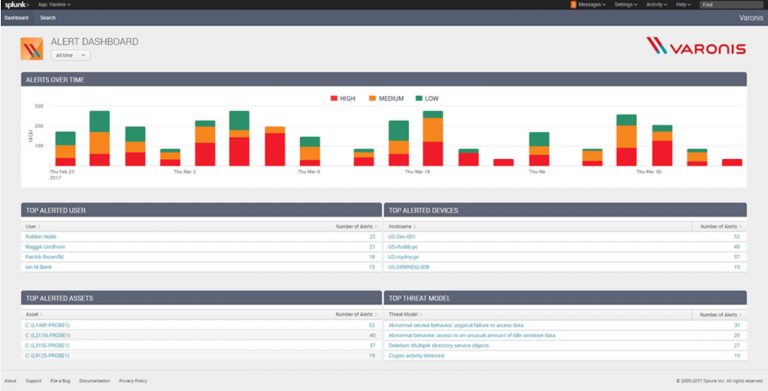This screenshot has width=768, height=391.
Task: Open Crypto activity detected threat model
Action: (416, 356)
